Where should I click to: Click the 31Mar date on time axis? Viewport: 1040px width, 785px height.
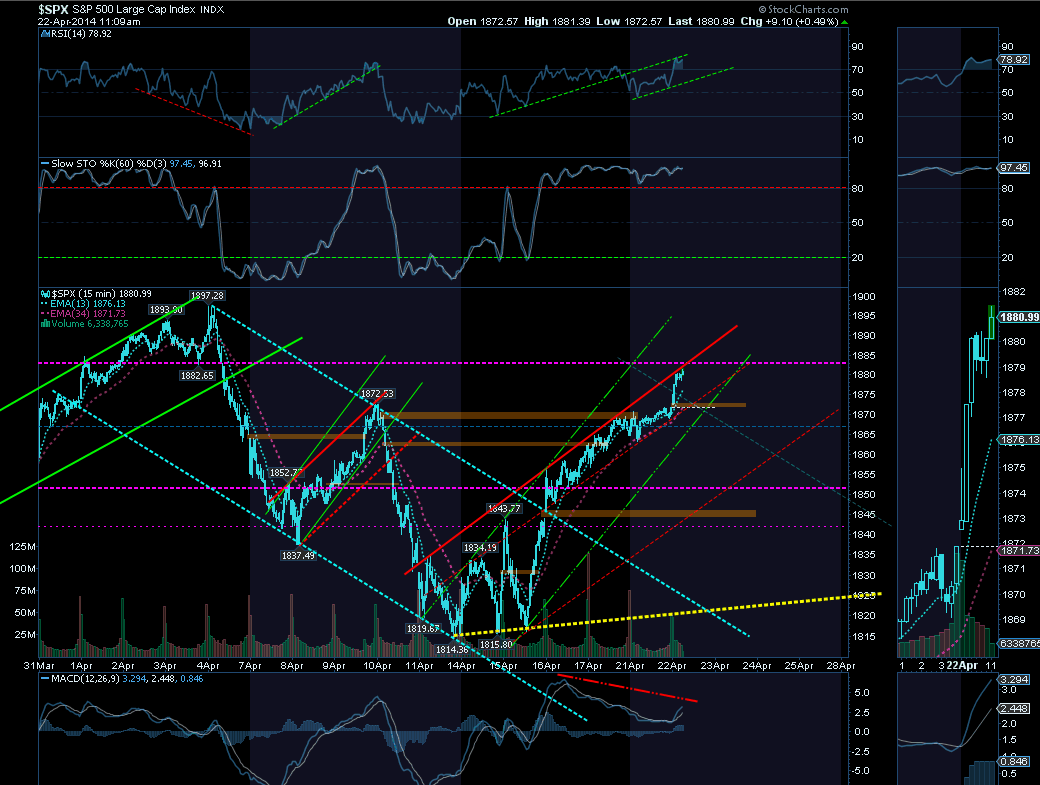tap(39, 666)
